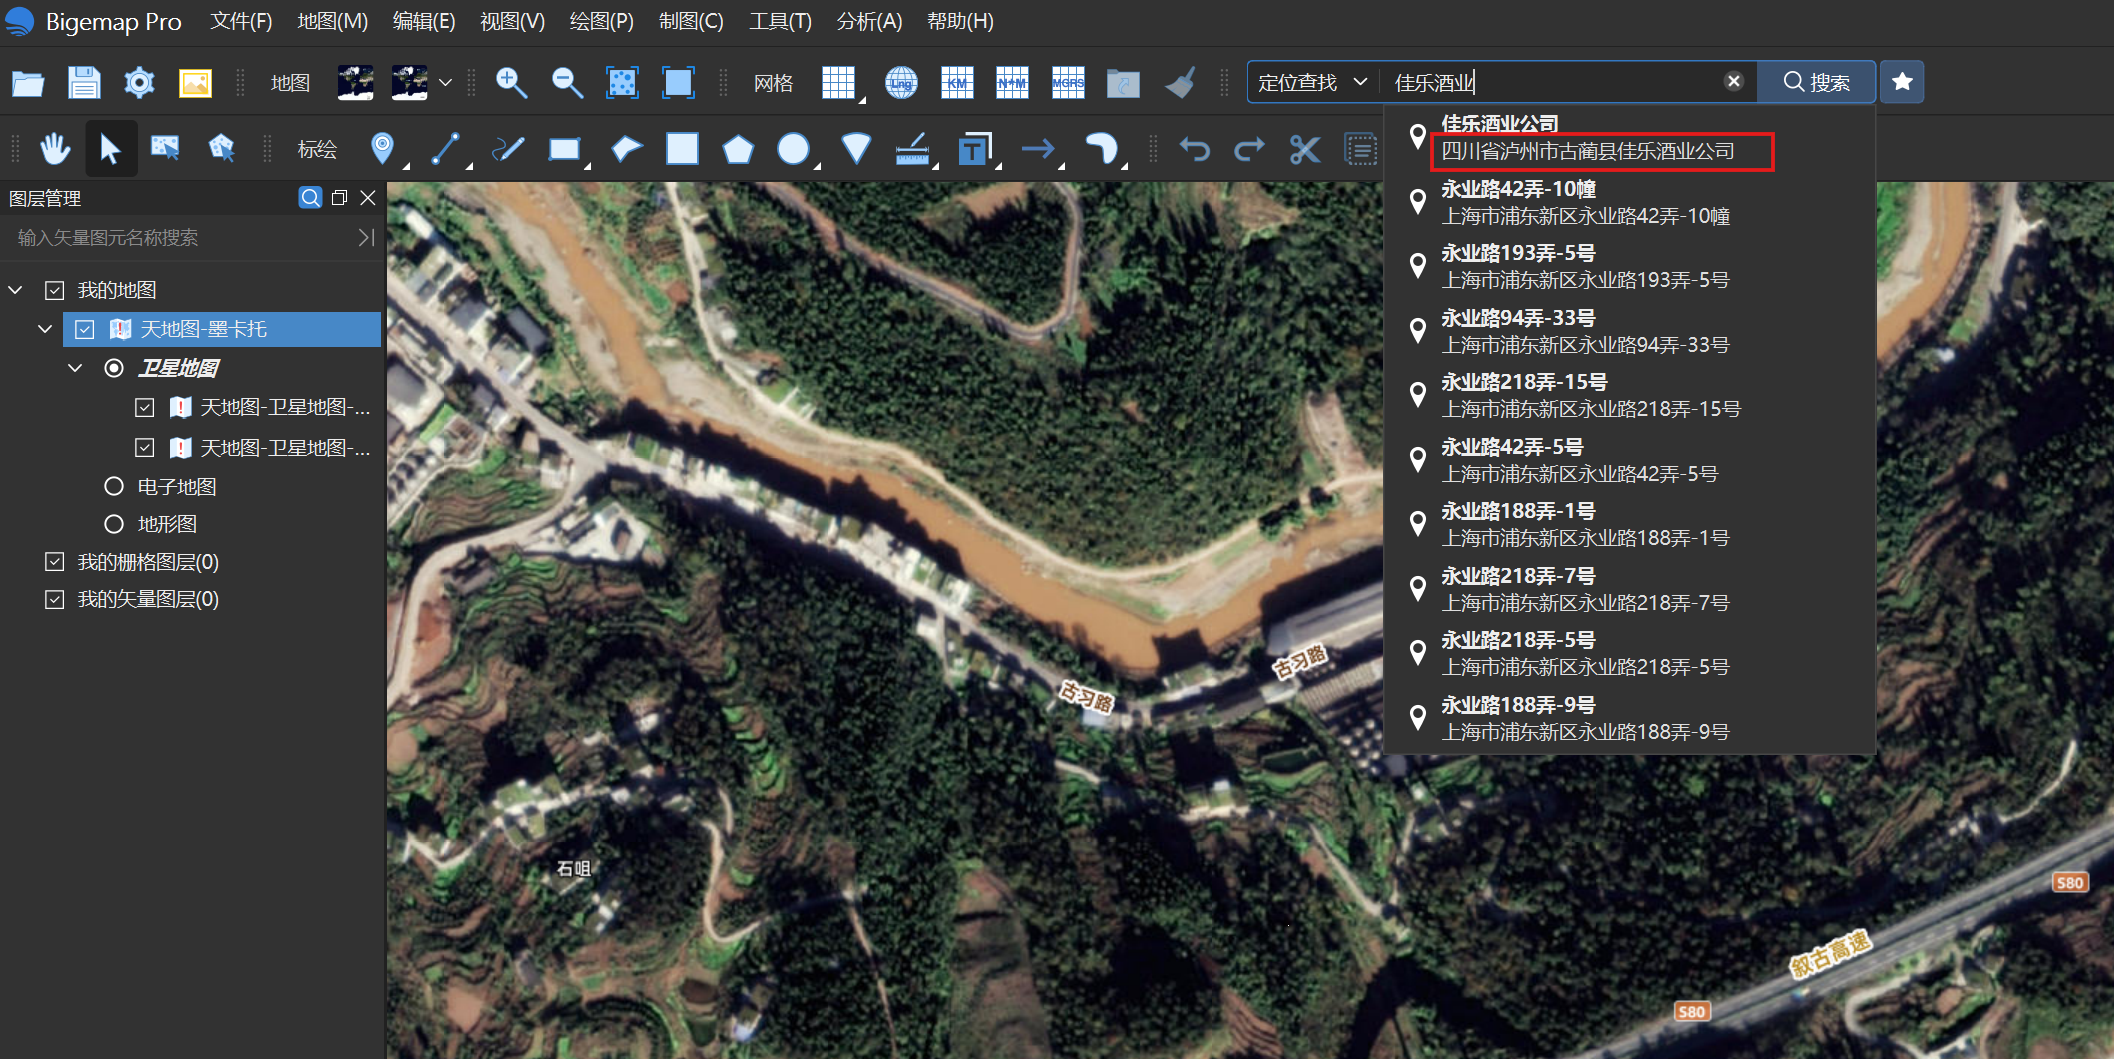Select the pentagon polygon drawing tool
Screen dimensions: 2114x1059
click(738, 150)
